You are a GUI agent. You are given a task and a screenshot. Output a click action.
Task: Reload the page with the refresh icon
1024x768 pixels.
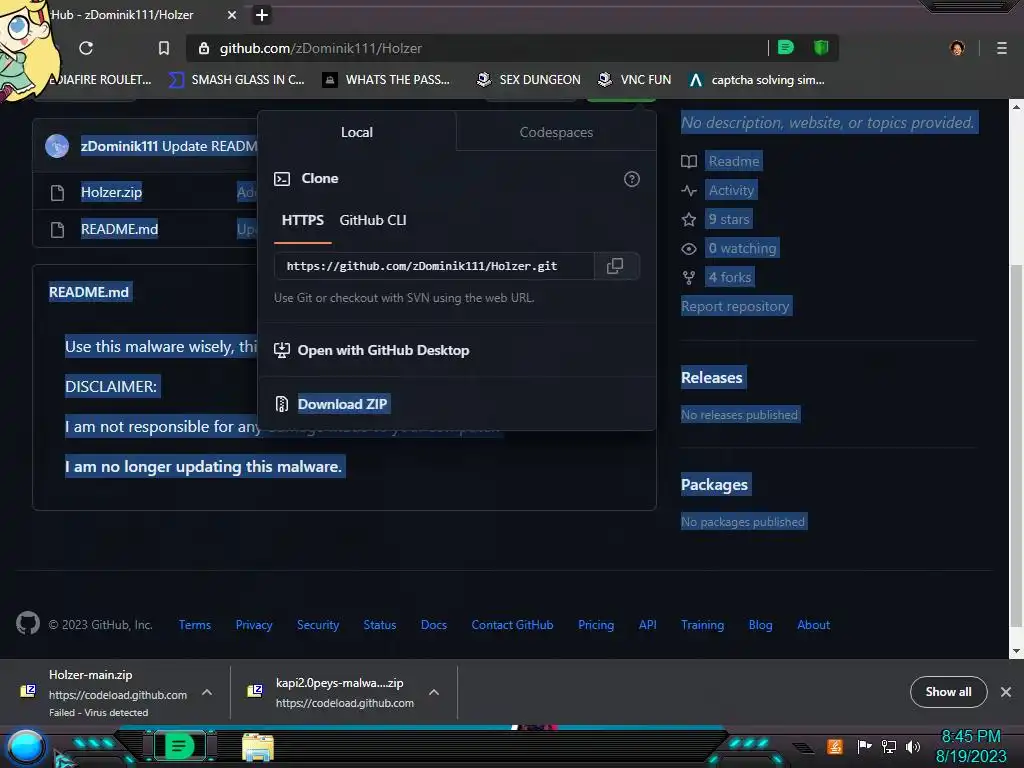[x=86, y=48]
